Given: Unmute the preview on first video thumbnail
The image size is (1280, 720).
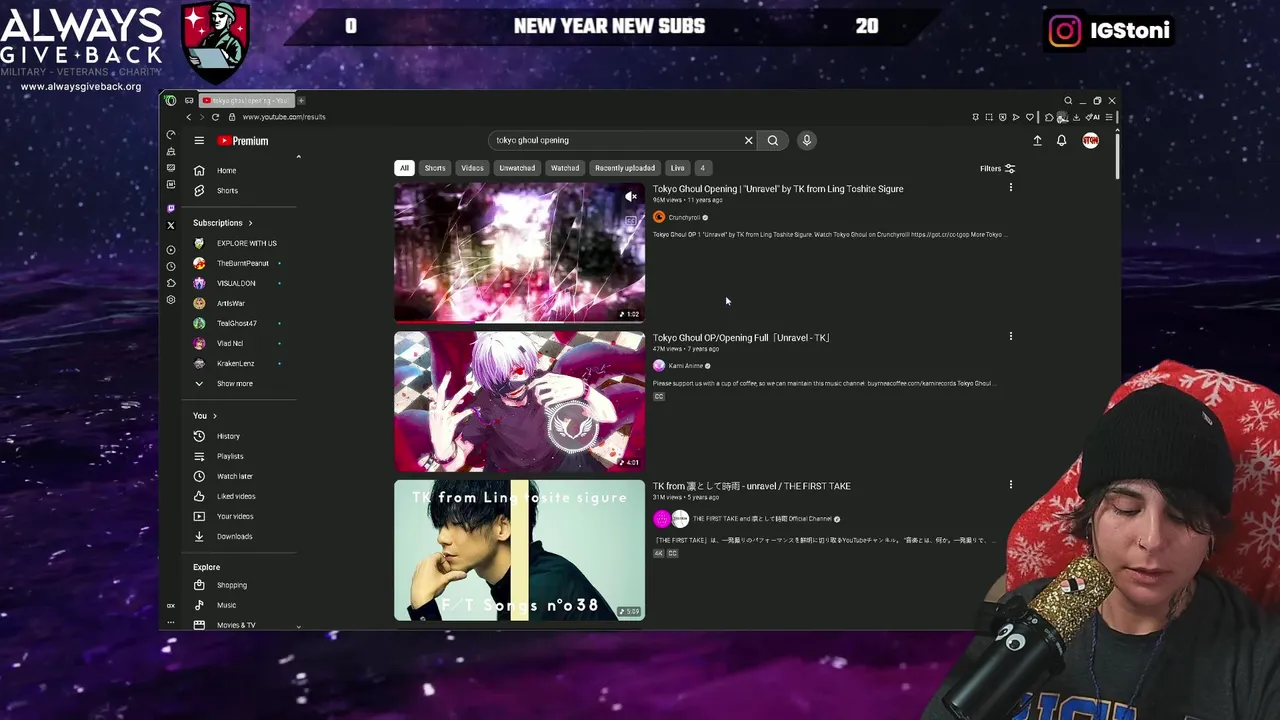Looking at the screenshot, I should (631, 197).
